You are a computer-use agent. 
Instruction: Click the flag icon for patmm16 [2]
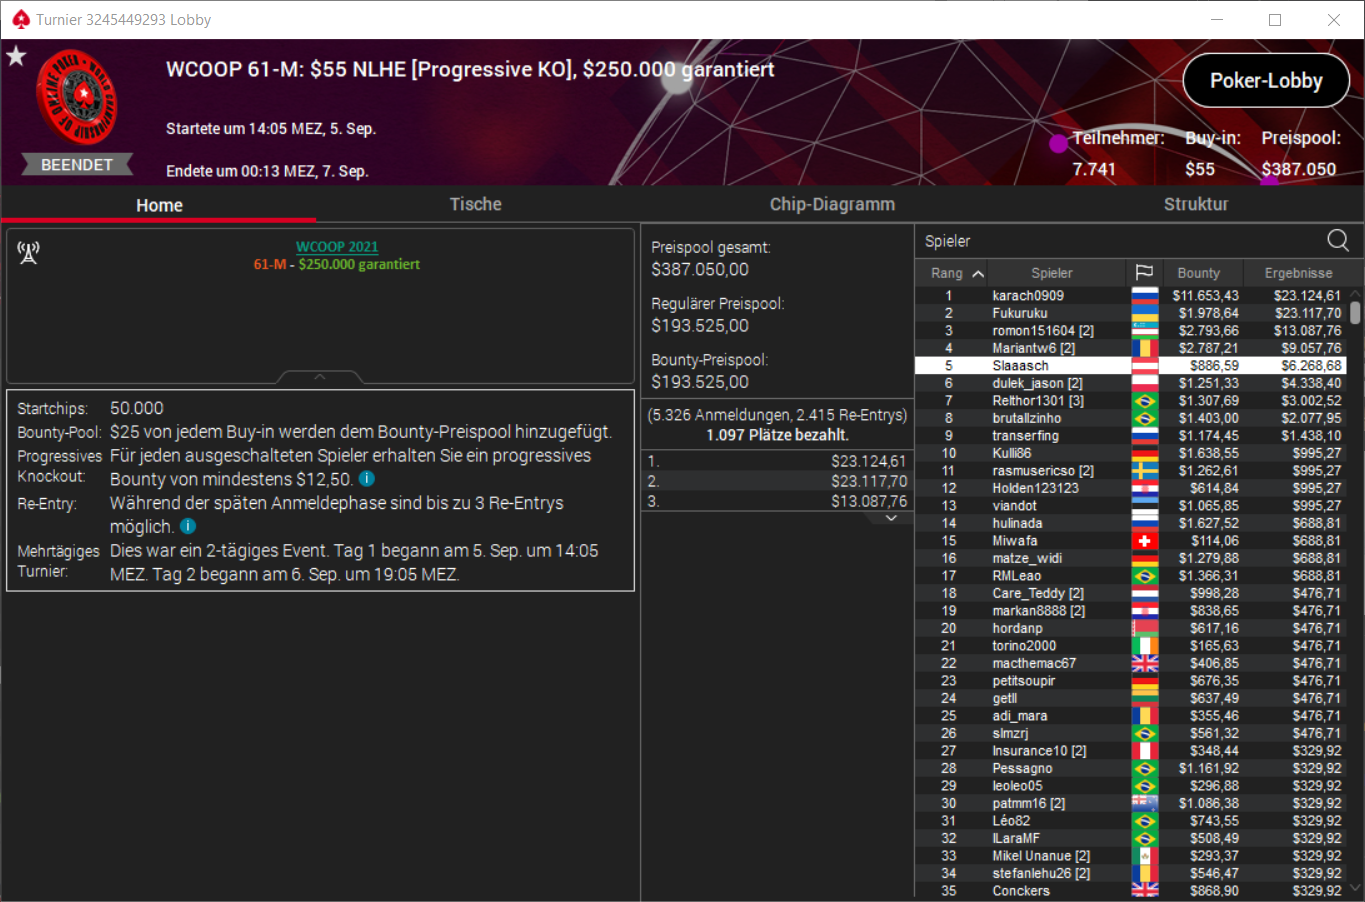click(1145, 803)
